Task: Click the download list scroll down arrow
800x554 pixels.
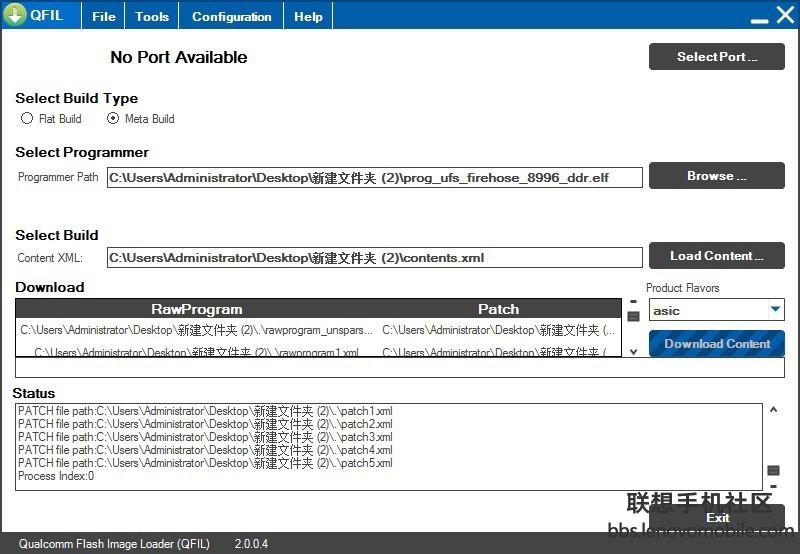Action: pos(633,351)
